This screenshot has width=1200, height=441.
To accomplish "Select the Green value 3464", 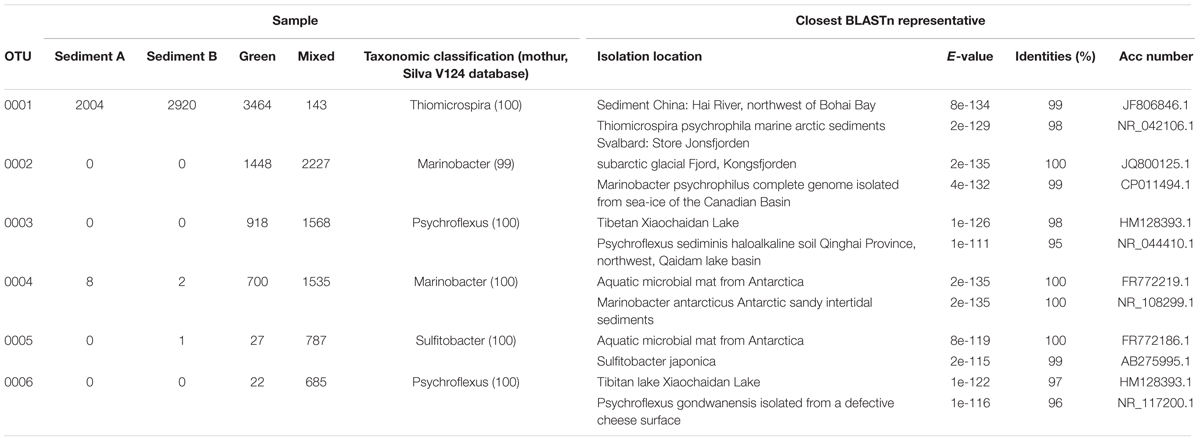I will (x=257, y=101).
